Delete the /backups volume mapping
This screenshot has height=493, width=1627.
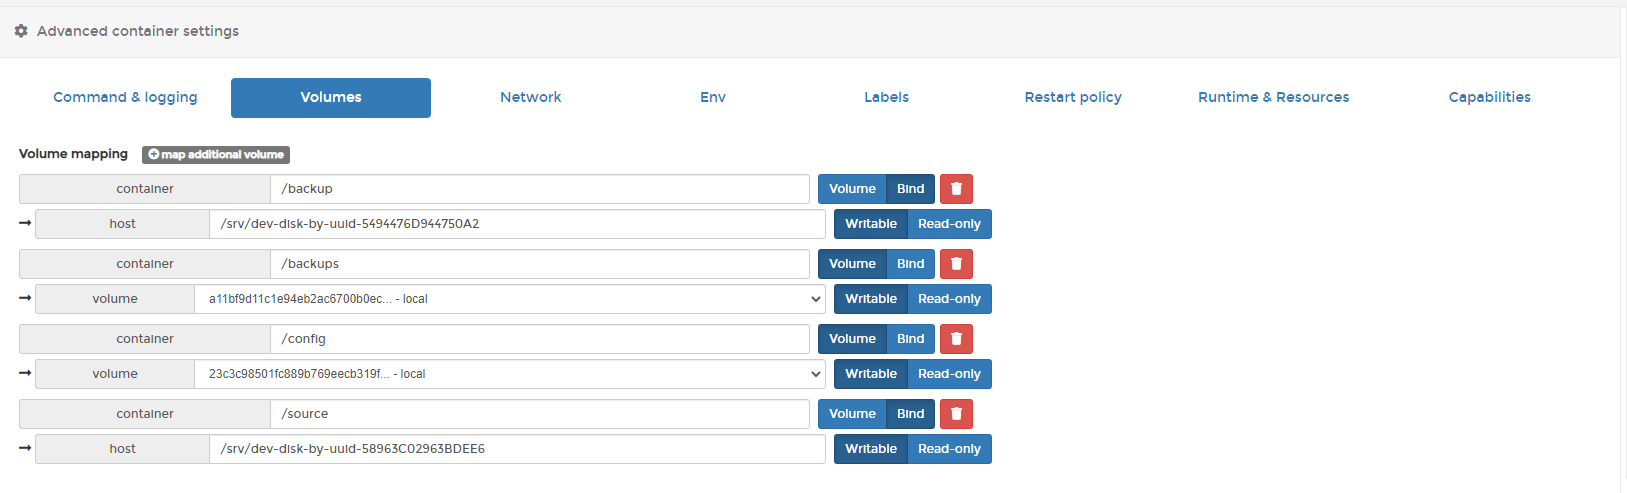point(956,264)
